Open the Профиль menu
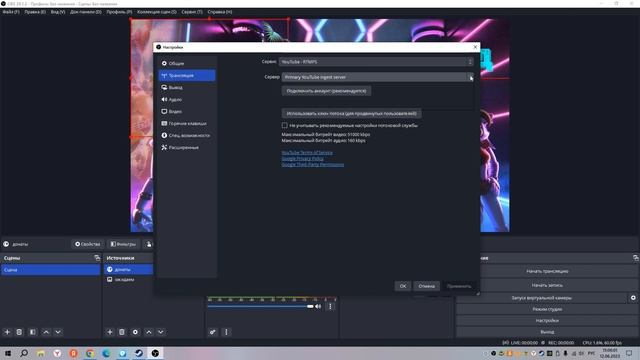640x360 pixels. 119,12
